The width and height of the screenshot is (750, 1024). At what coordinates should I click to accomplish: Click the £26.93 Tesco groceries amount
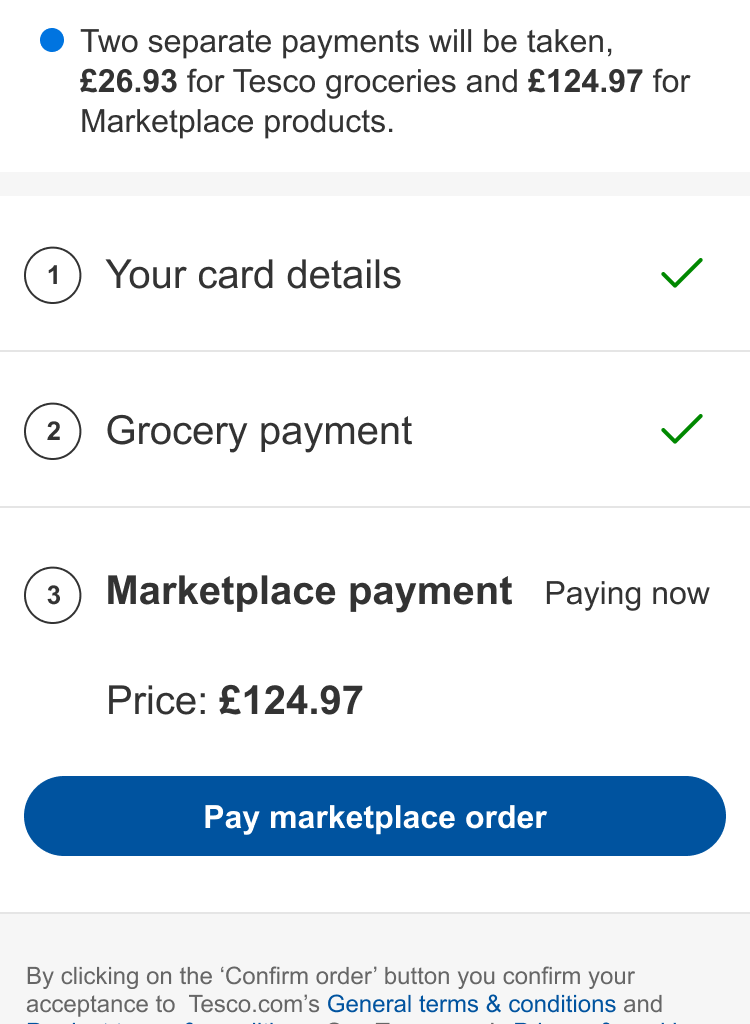129,81
